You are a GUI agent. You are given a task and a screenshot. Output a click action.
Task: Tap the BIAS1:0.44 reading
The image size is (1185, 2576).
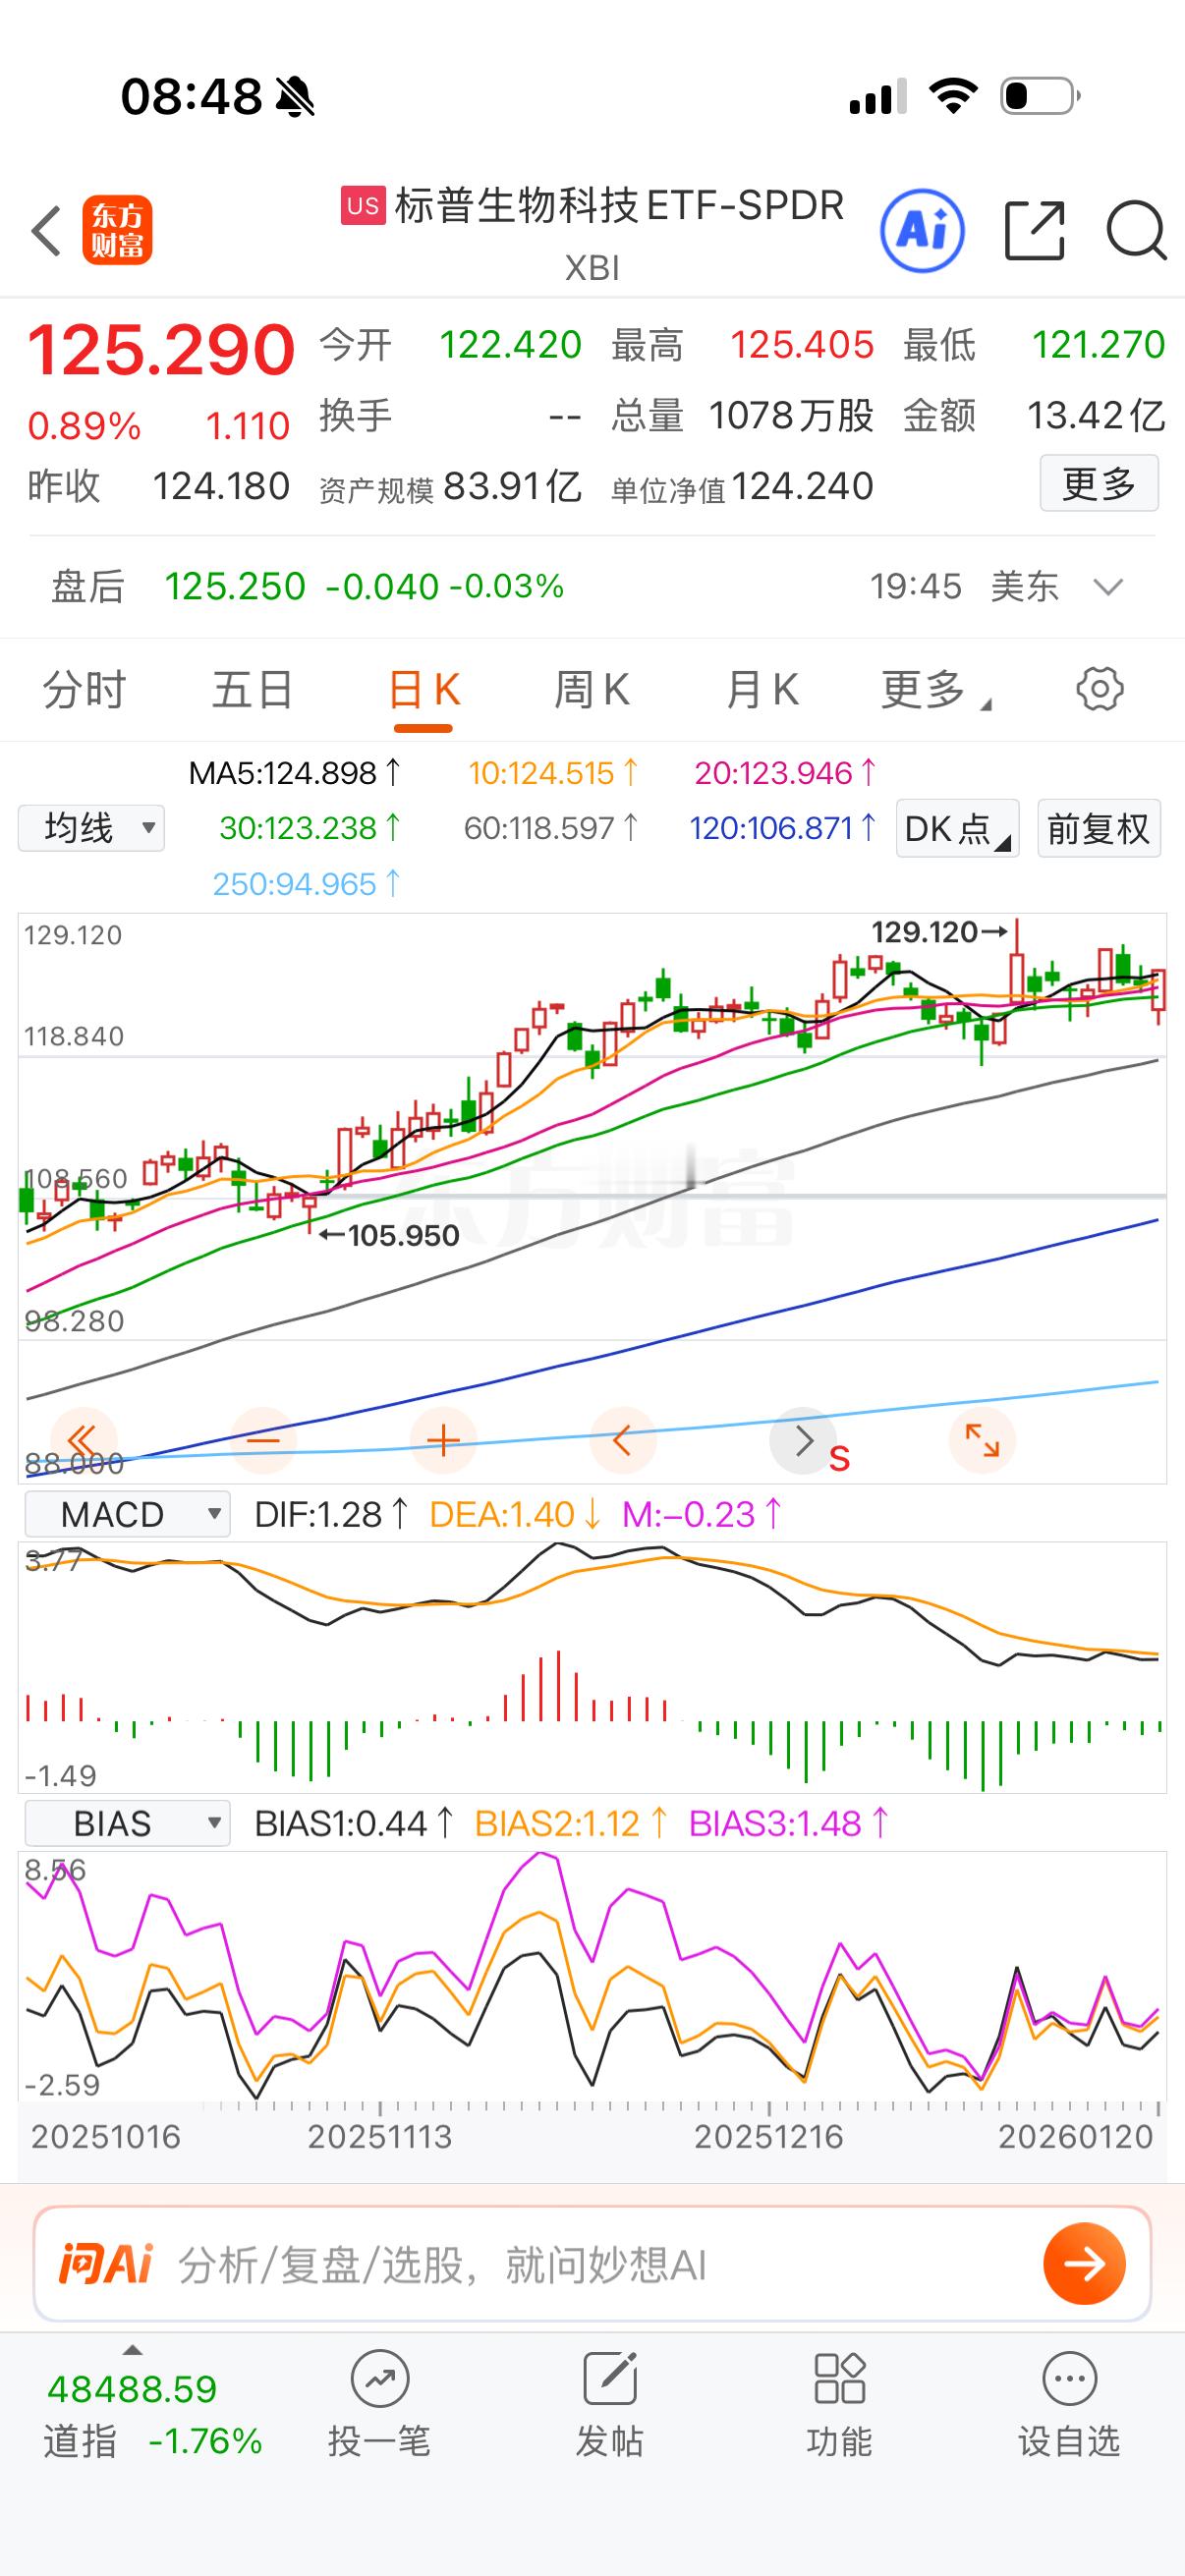point(355,1823)
